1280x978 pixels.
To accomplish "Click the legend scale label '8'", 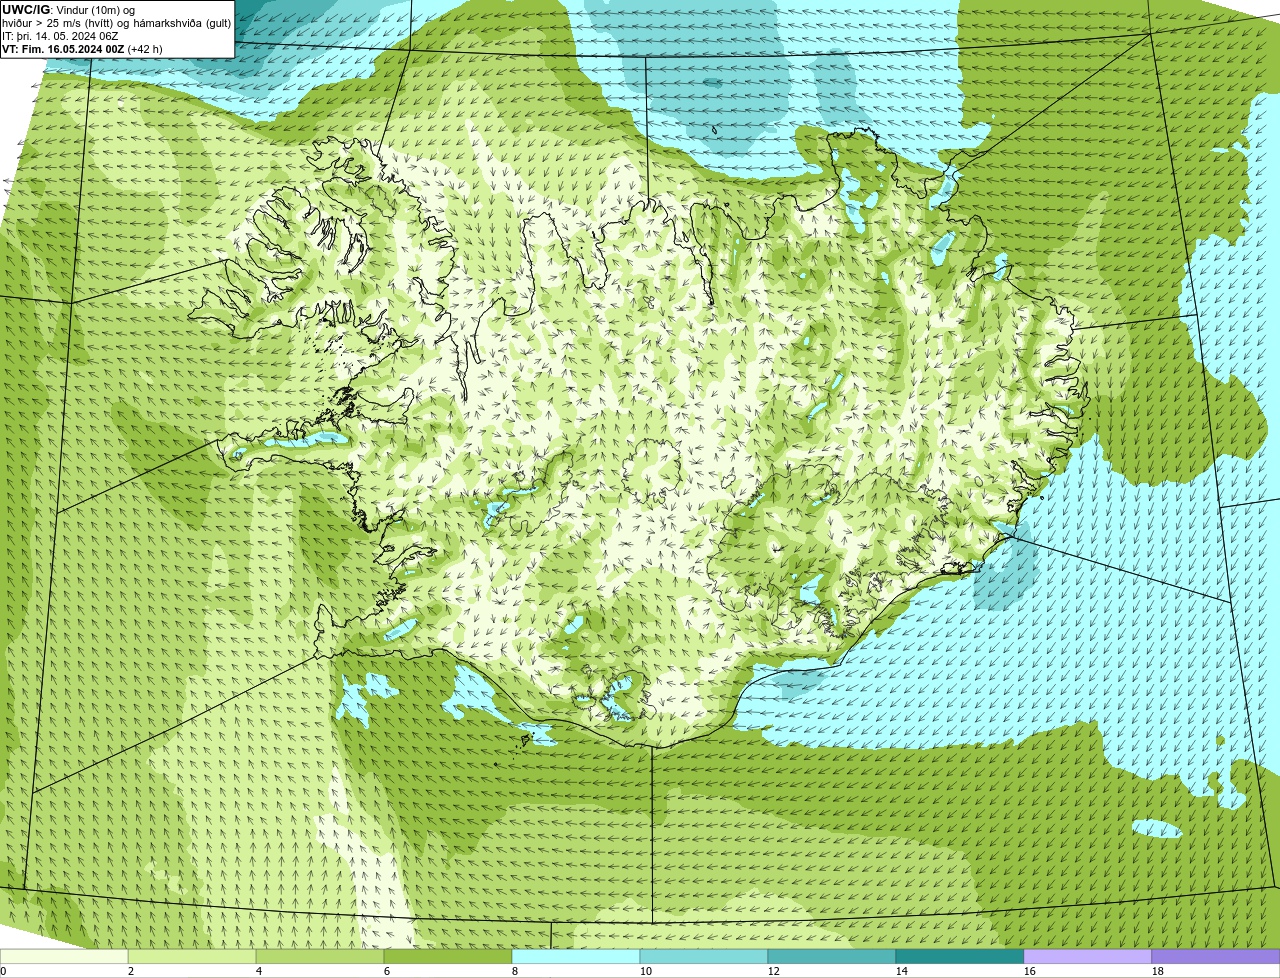I will 515,971.
